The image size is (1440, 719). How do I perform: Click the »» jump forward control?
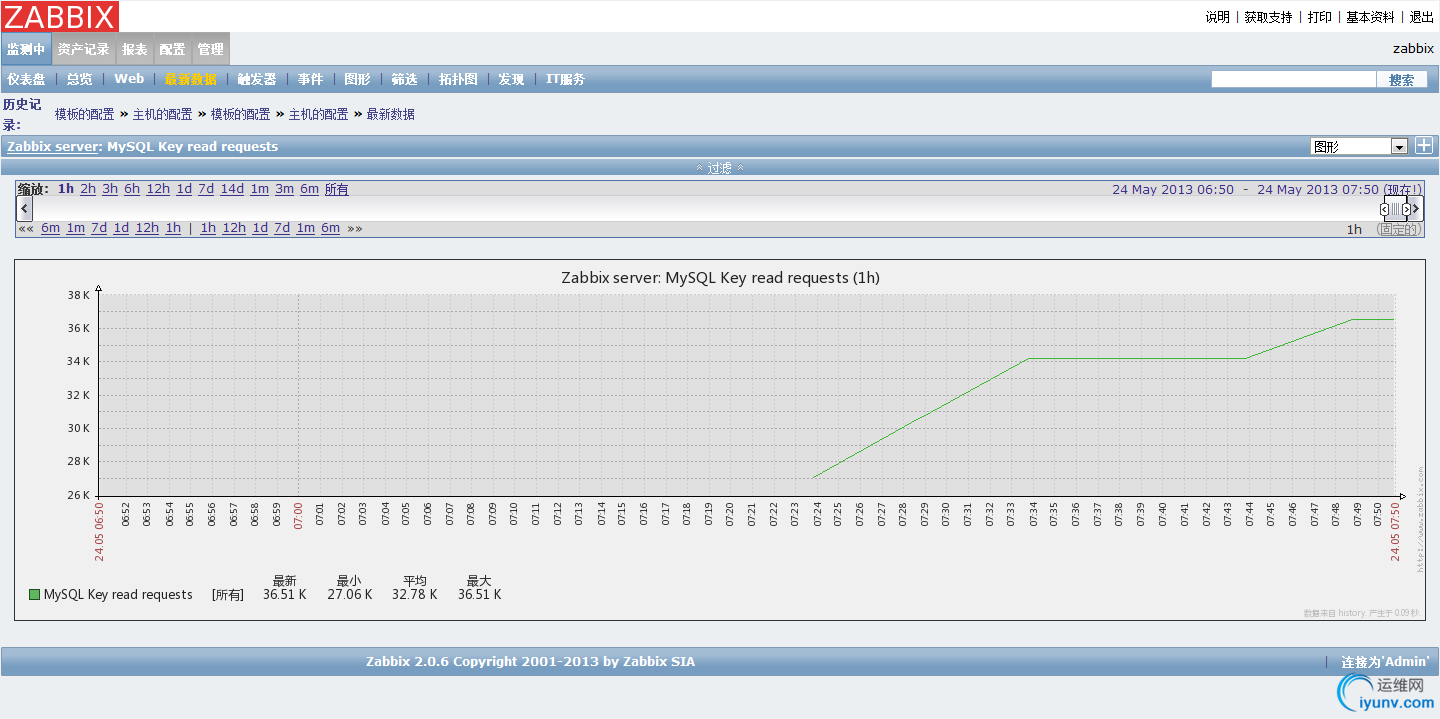[x=355, y=228]
